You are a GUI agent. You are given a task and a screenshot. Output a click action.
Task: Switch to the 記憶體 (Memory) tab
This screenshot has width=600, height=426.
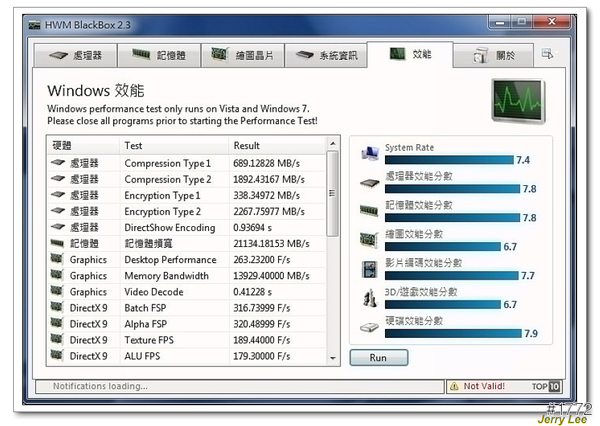tap(159, 56)
